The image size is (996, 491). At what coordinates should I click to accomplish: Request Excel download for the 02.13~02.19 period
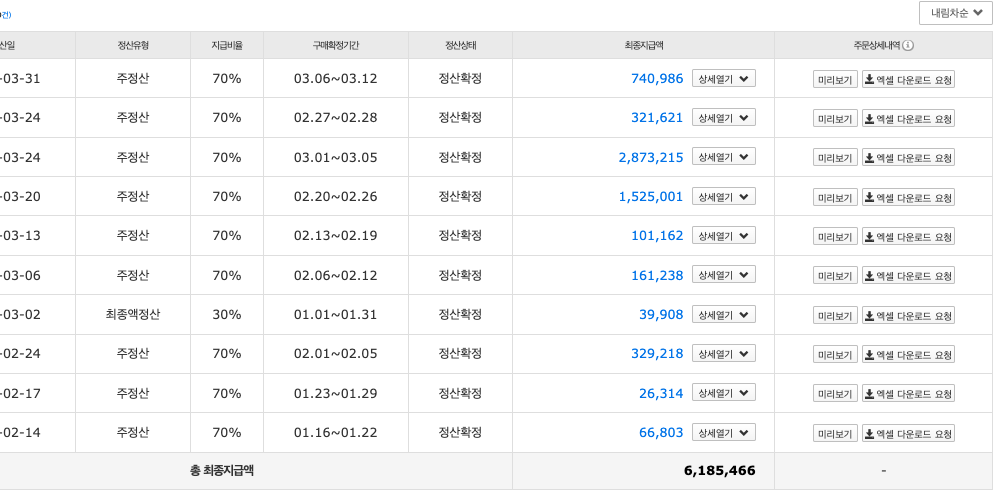click(x=908, y=236)
